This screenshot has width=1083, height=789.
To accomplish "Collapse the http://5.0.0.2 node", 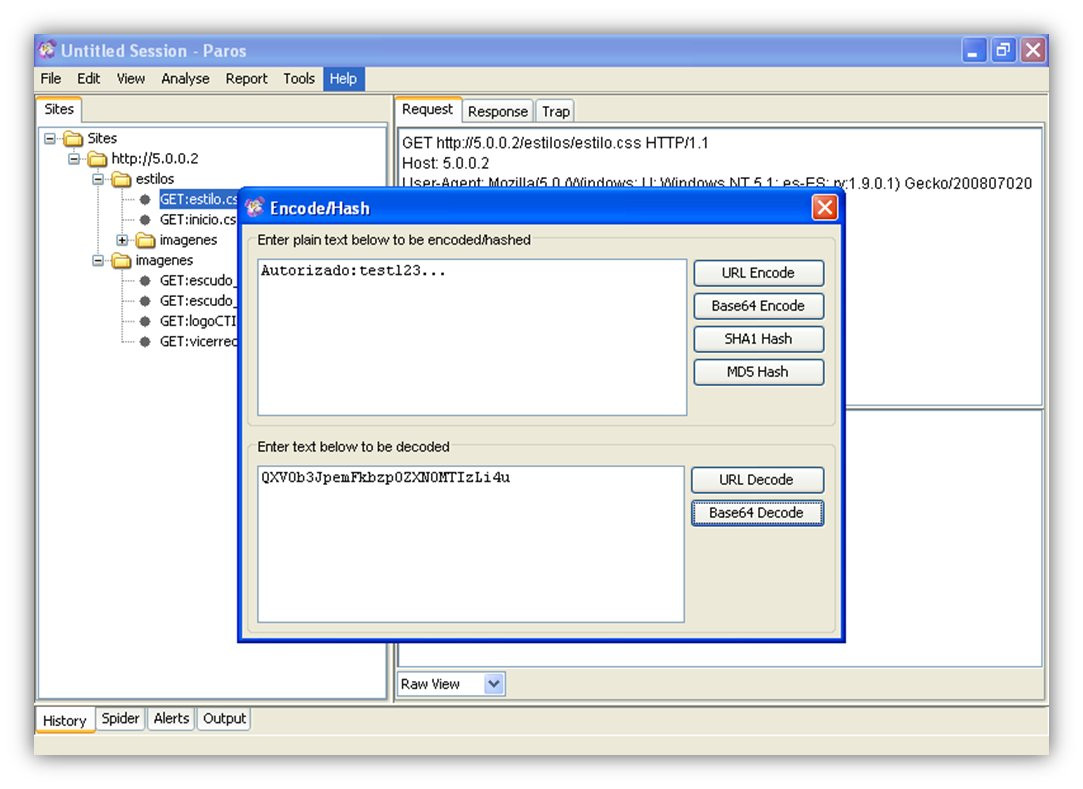I will coord(74,159).
